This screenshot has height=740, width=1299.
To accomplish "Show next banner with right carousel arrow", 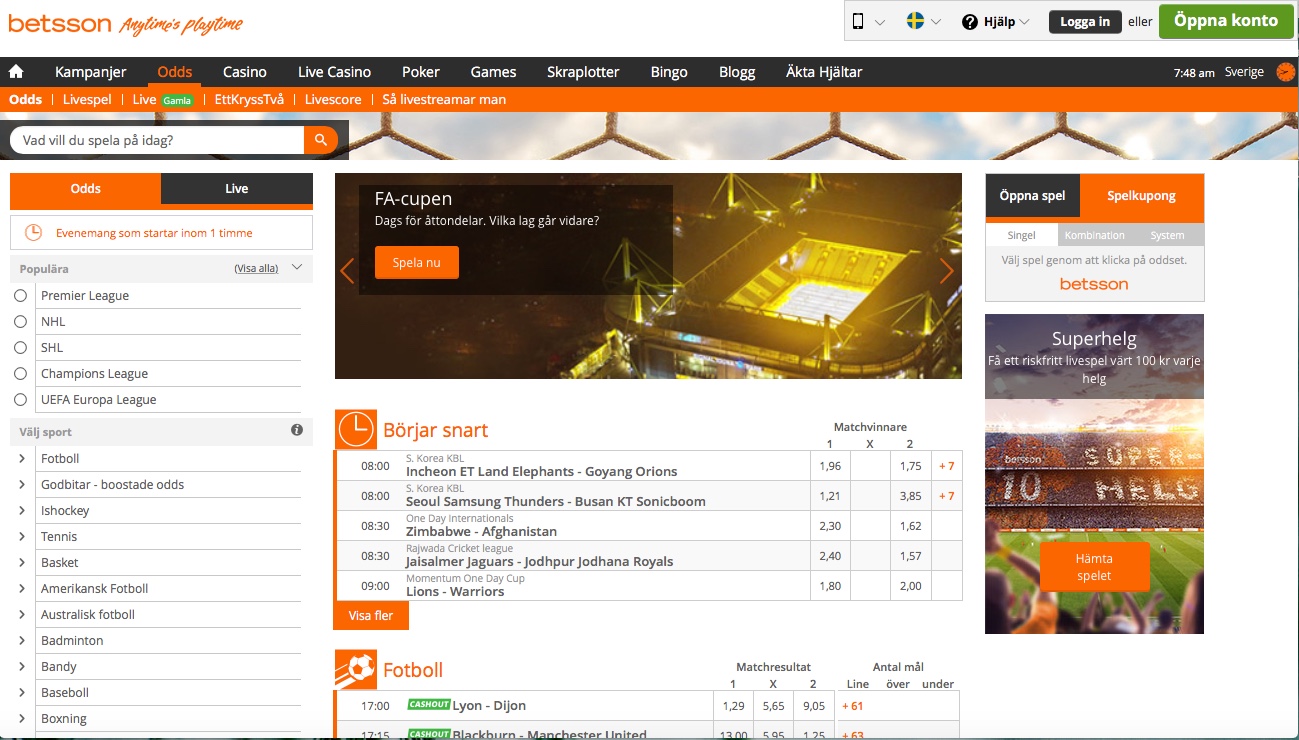I will coord(946,271).
